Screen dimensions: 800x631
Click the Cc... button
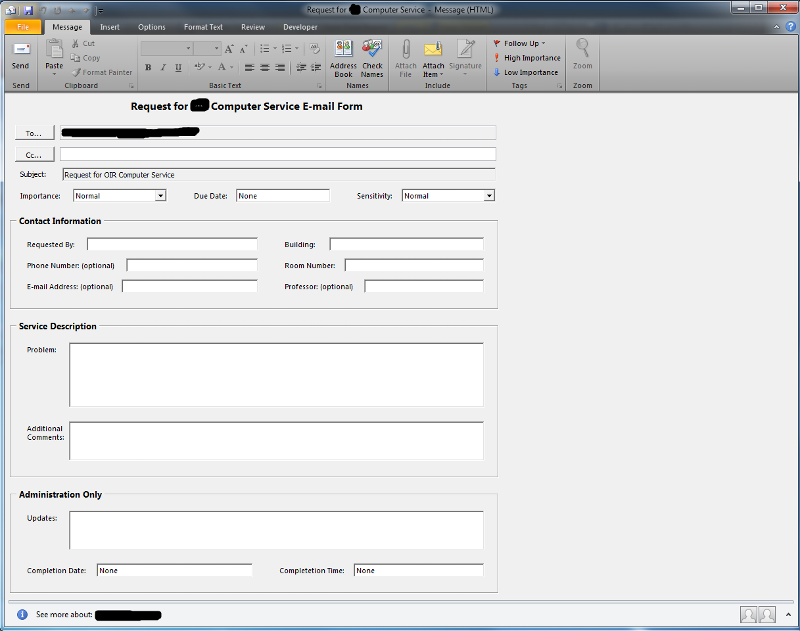34,155
